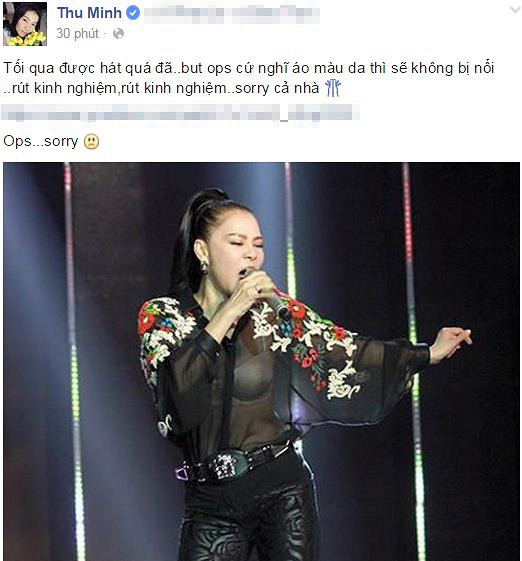Click the globe public privacy icon

pos(118,34)
